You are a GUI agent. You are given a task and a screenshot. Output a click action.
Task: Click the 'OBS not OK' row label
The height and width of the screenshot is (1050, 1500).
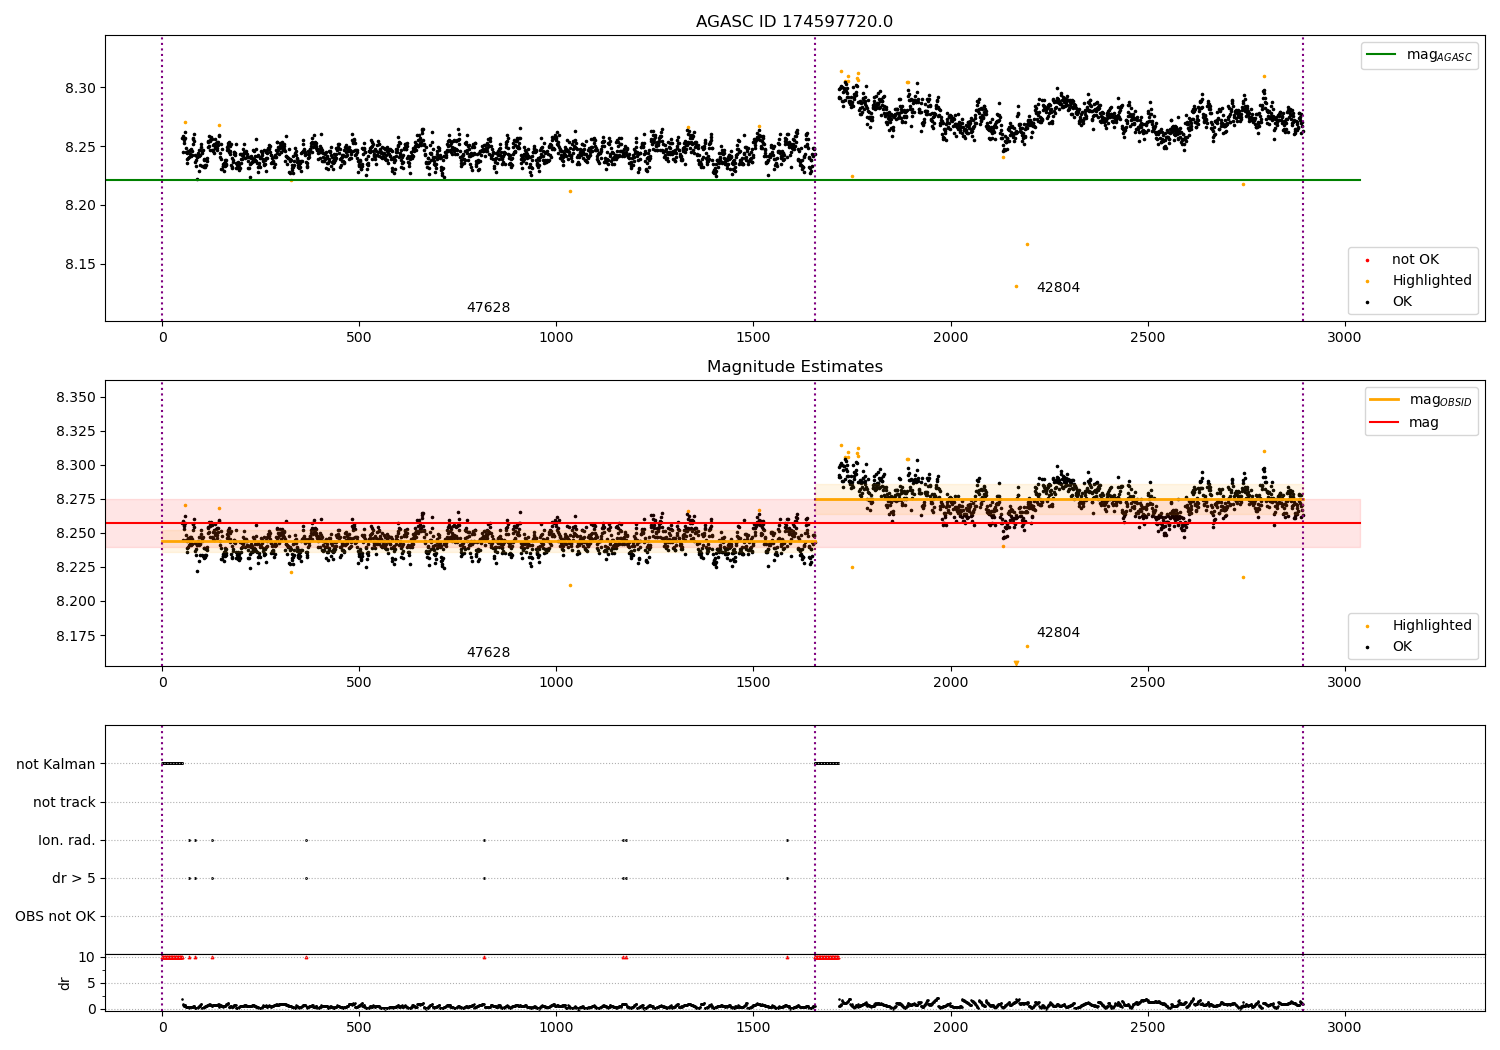(55, 916)
